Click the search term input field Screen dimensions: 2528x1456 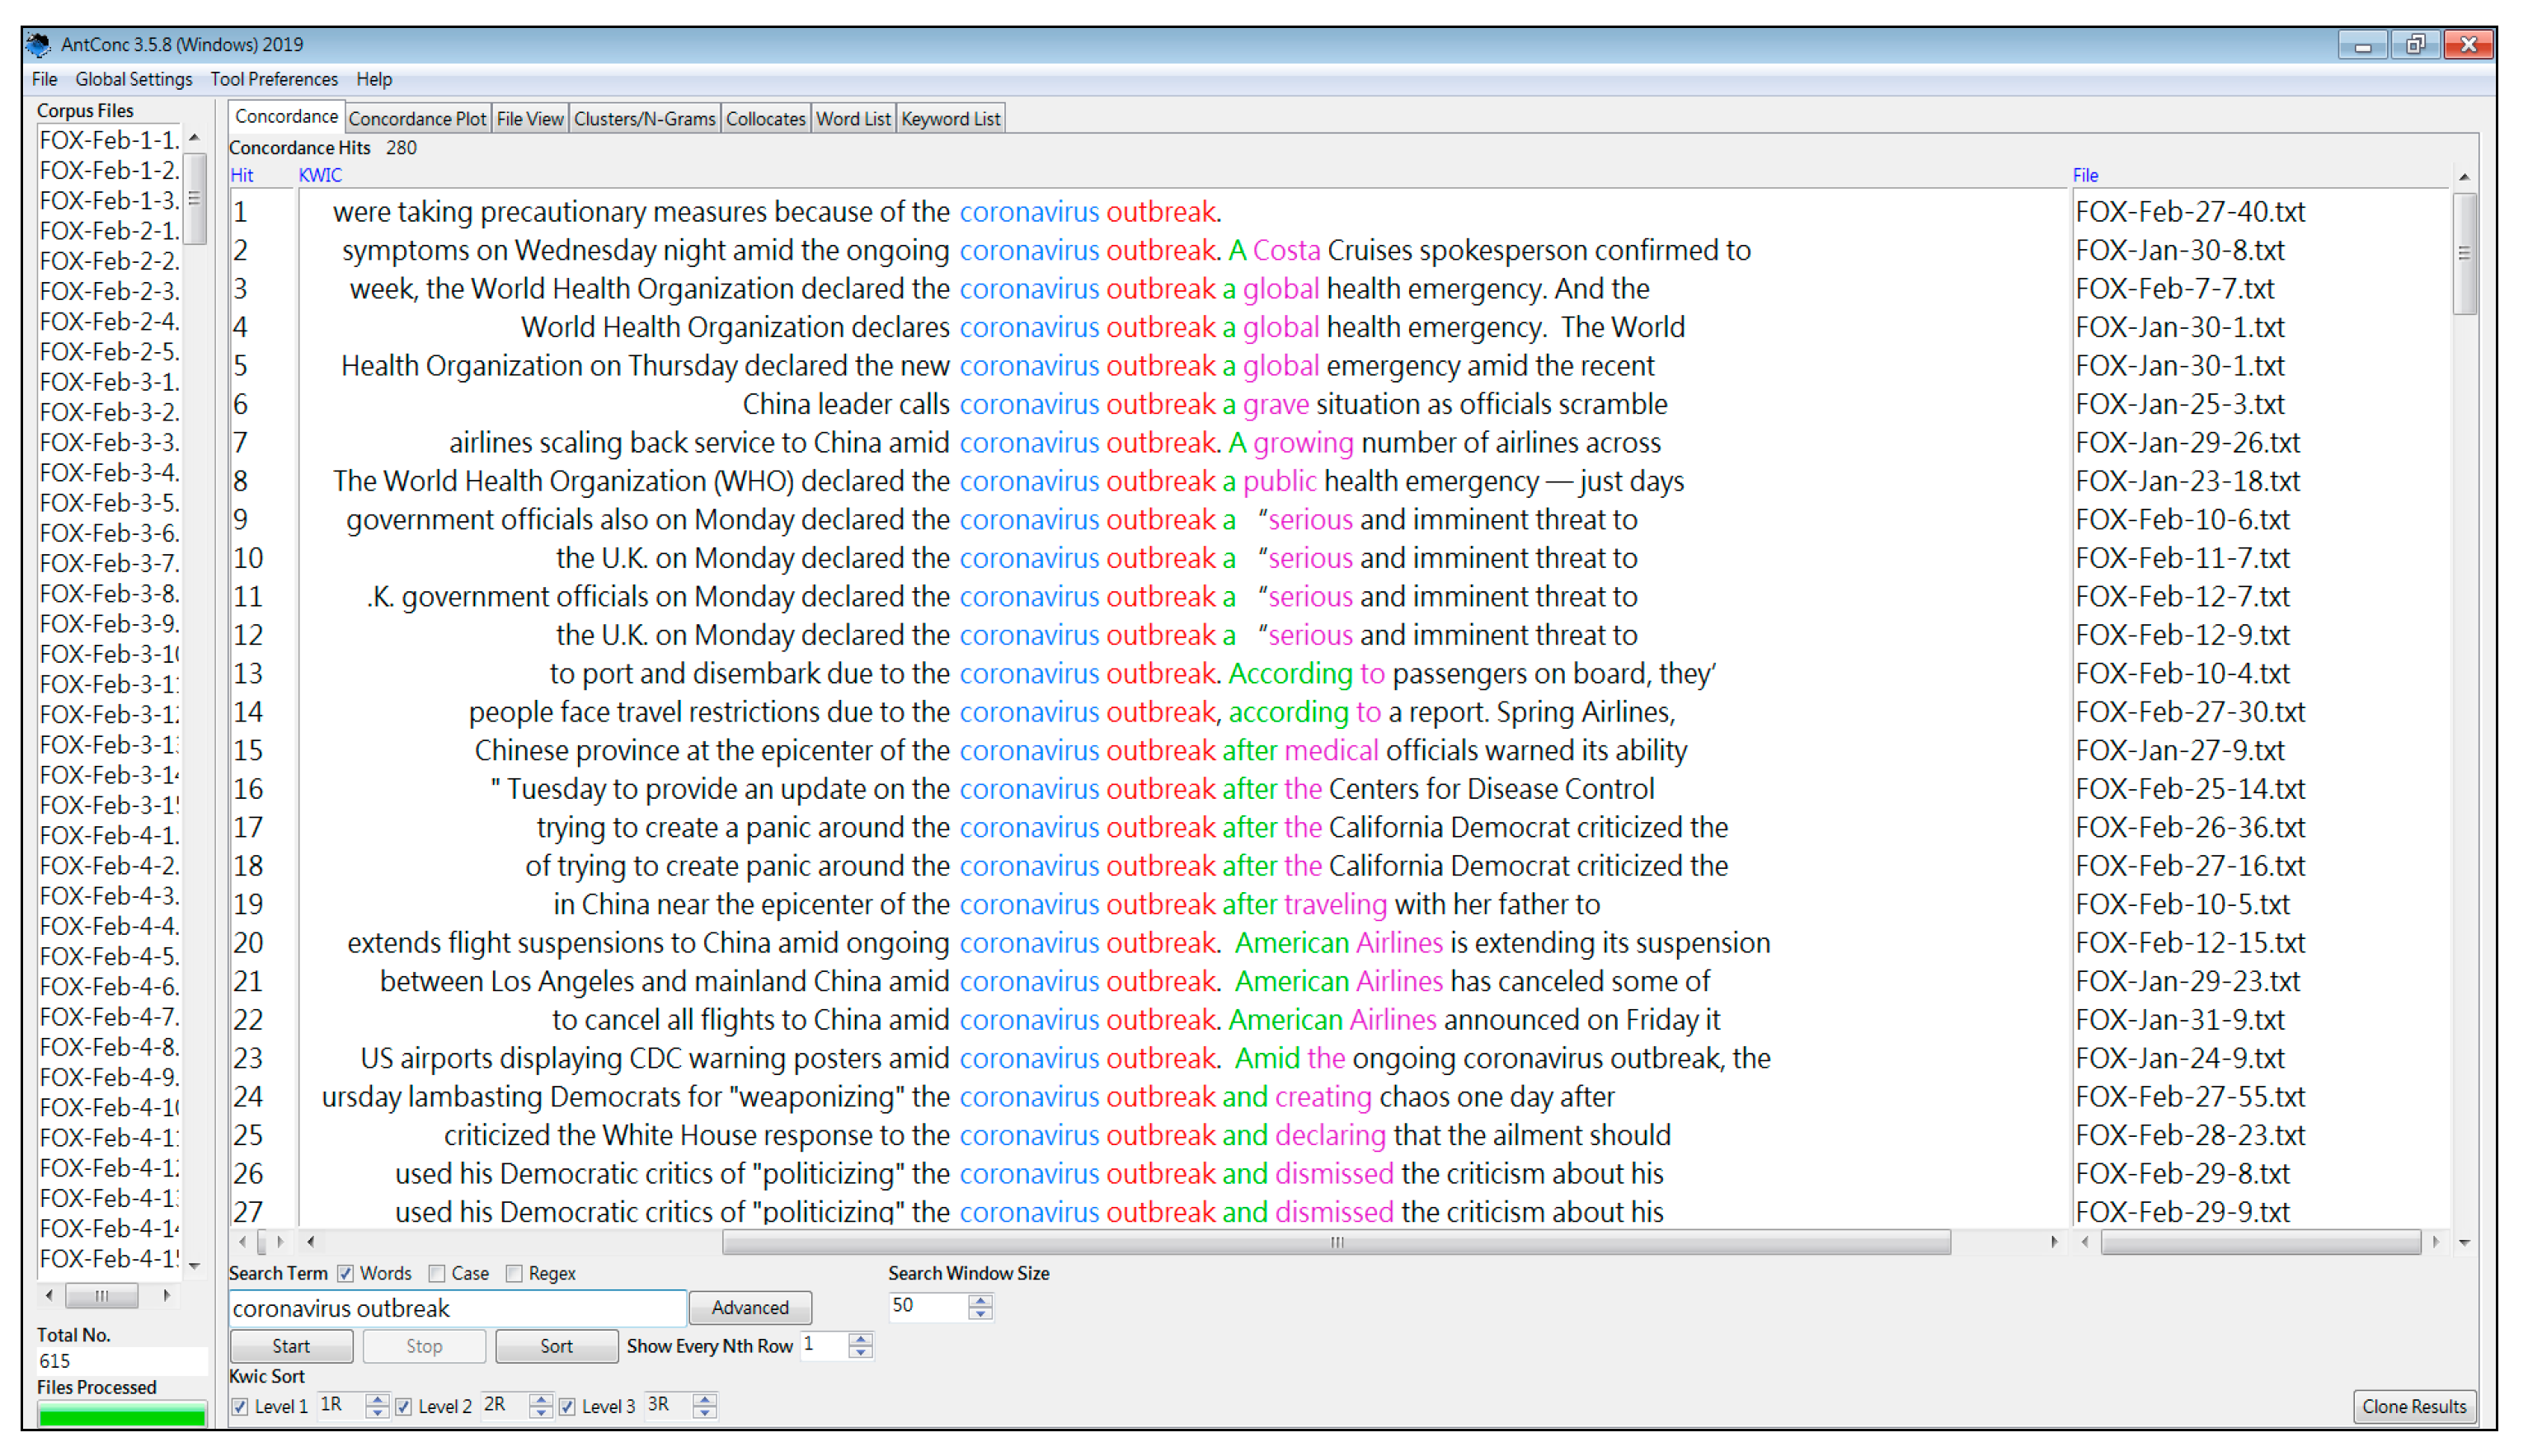tap(457, 1308)
